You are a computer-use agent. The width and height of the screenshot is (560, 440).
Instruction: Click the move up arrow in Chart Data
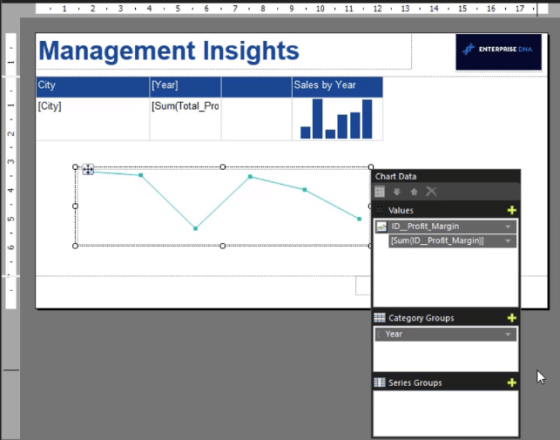414,192
